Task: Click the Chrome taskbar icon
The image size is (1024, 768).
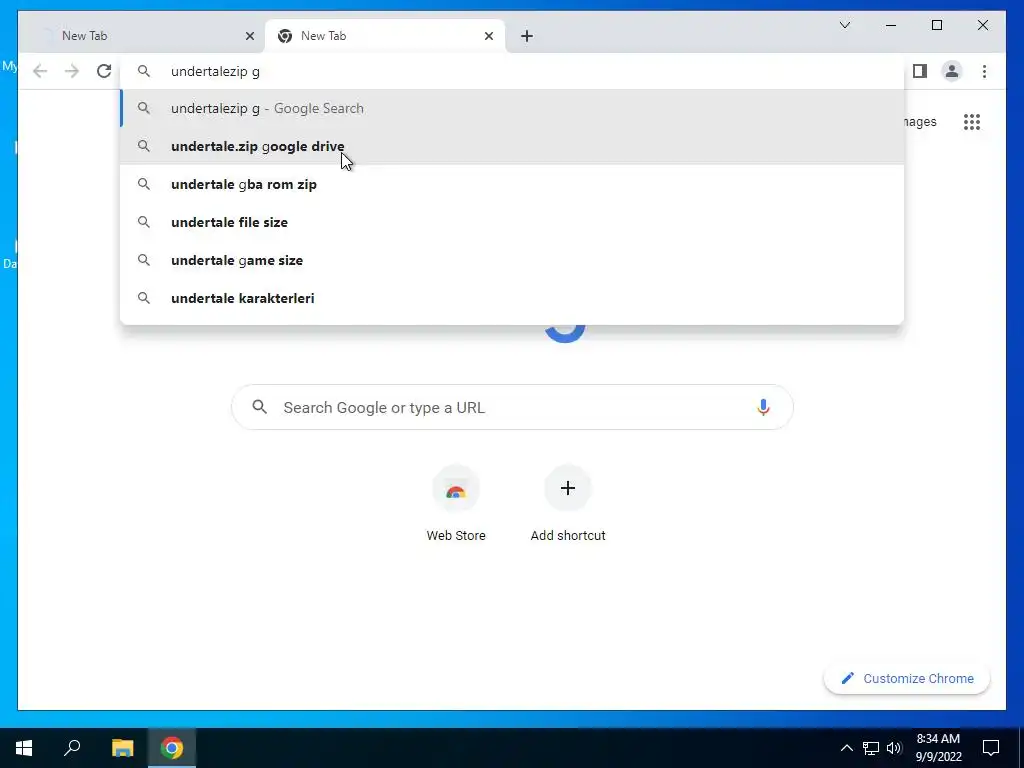Action: (172, 748)
